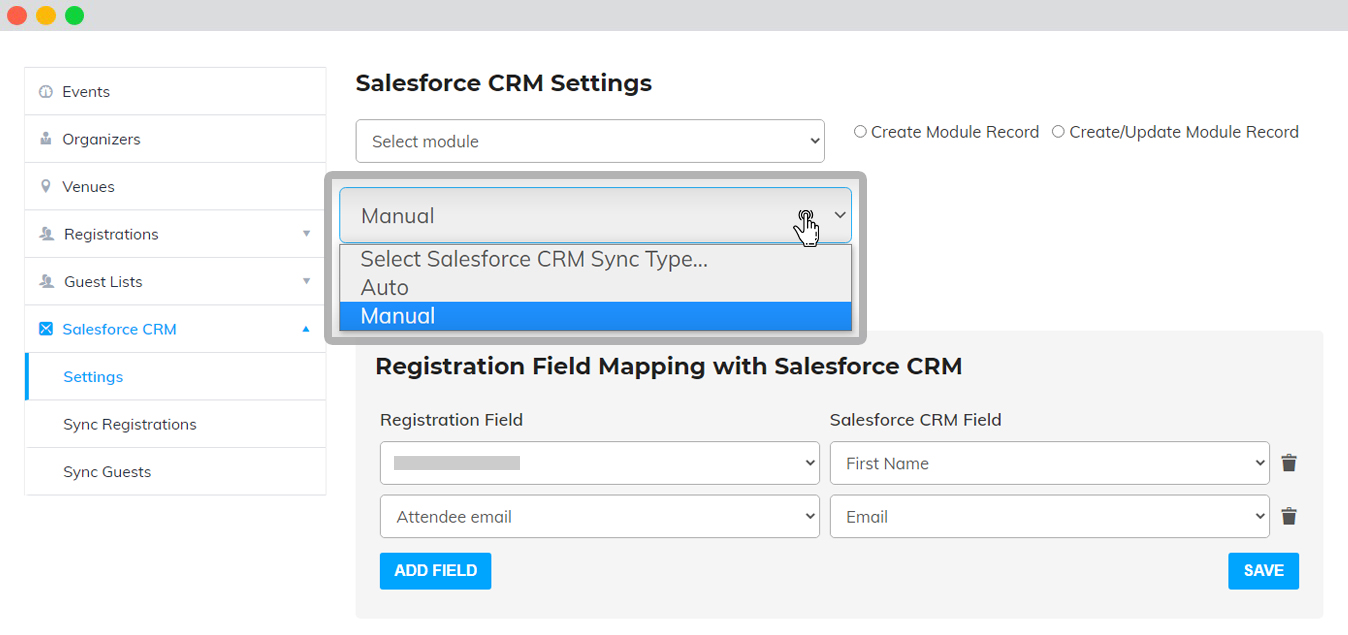Screen dimensions: 1348x635
Task: Click the Venues pin icon
Action: point(45,187)
